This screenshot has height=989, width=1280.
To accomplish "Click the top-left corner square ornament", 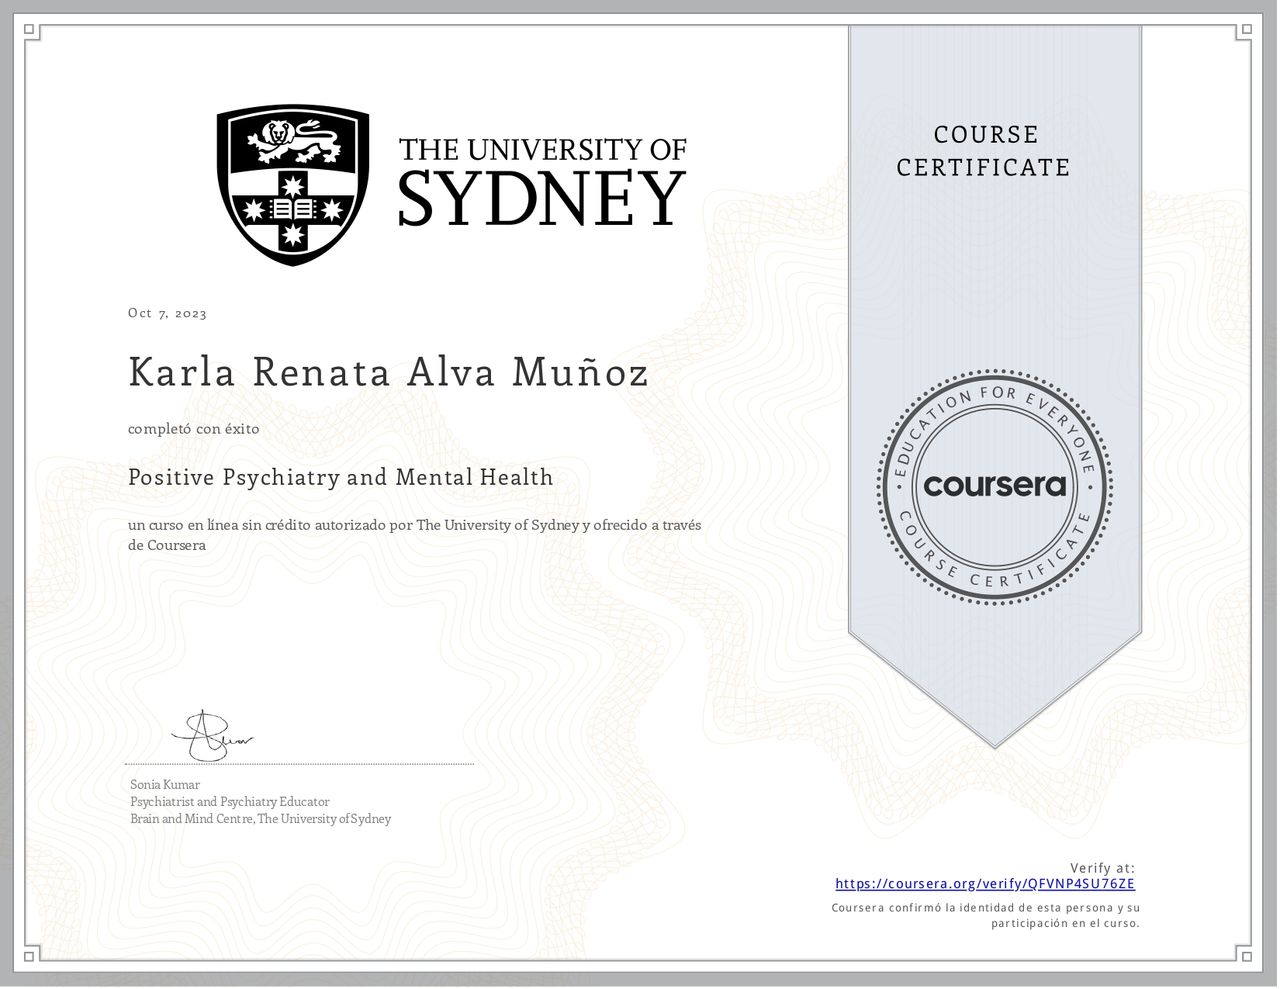I will [x=31, y=31].
